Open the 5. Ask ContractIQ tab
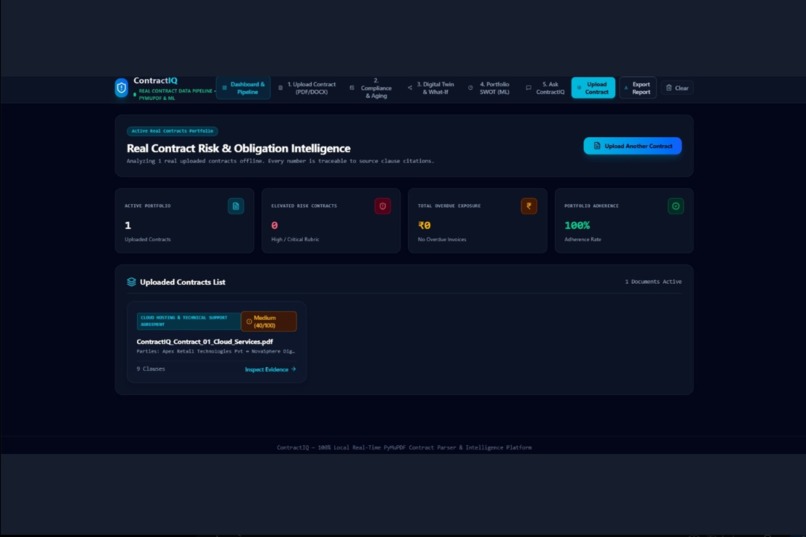This screenshot has width=806, height=537. pyautogui.click(x=545, y=88)
